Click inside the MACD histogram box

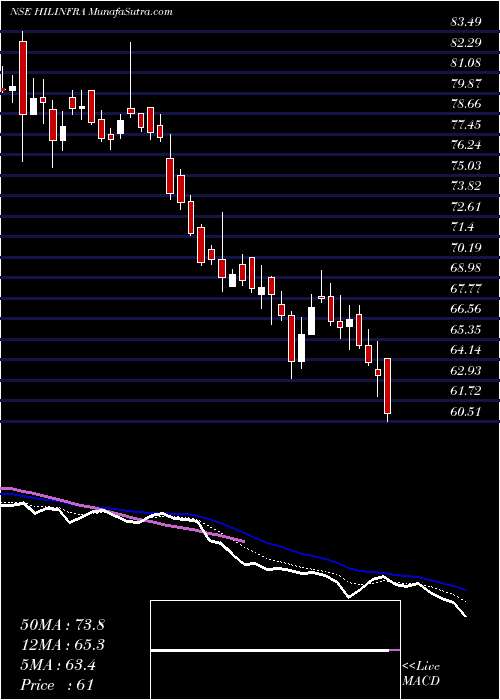tap(275, 650)
